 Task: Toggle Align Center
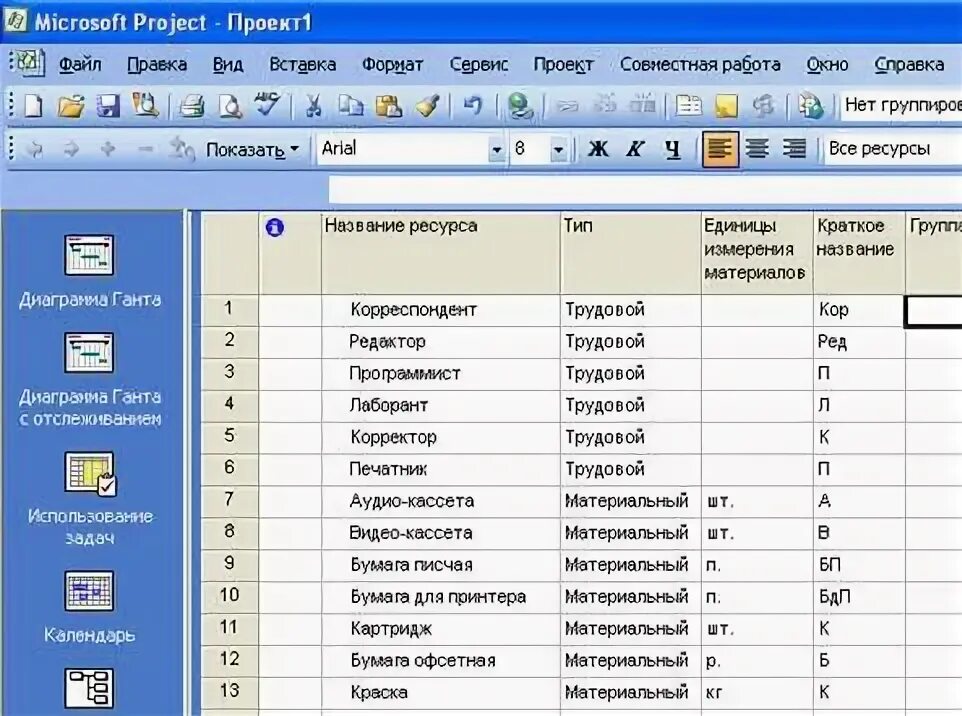[x=758, y=148]
